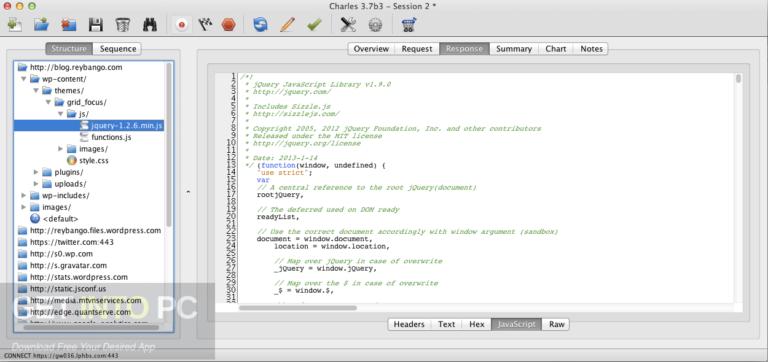Screen dimensions: 768x362
Task: Click the blue repeat request icon
Action: [x=261, y=24]
